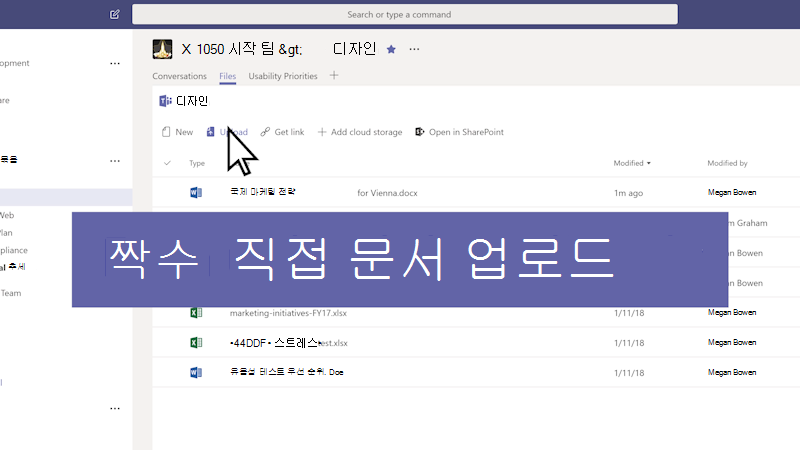Click Word icon in last file row
This screenshot has width=800, height=450.
[x=196, y=372]
